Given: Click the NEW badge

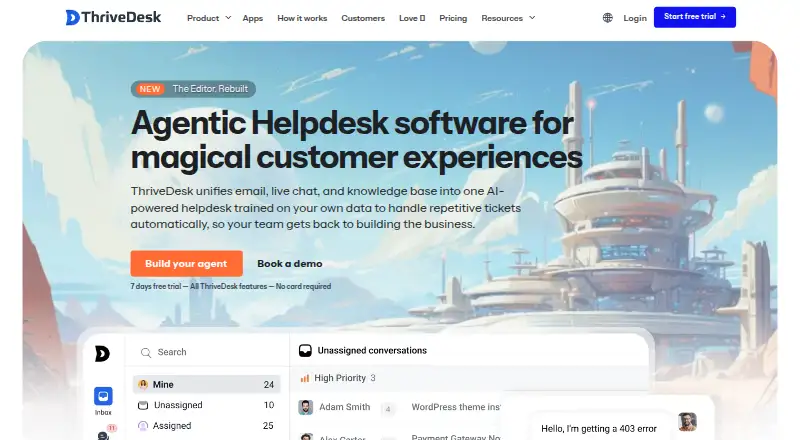Looking at the screenshot, I should tap(149, 89).
